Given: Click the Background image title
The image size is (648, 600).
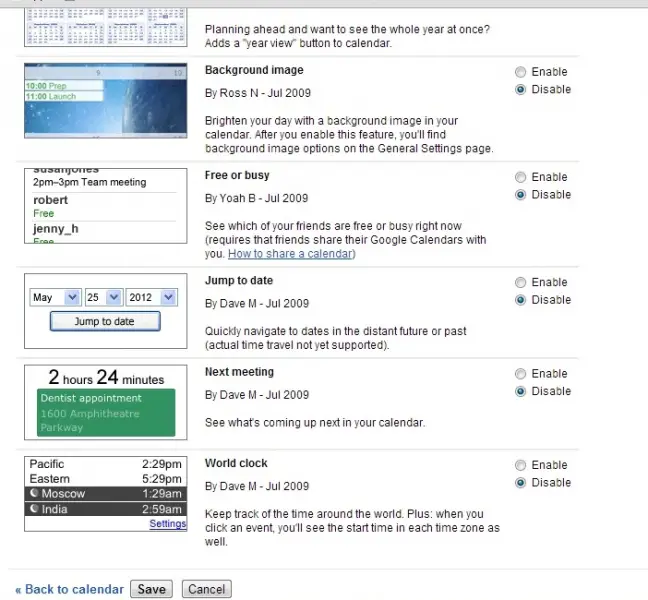Looking at the screenshot, I should click(254, 70).
